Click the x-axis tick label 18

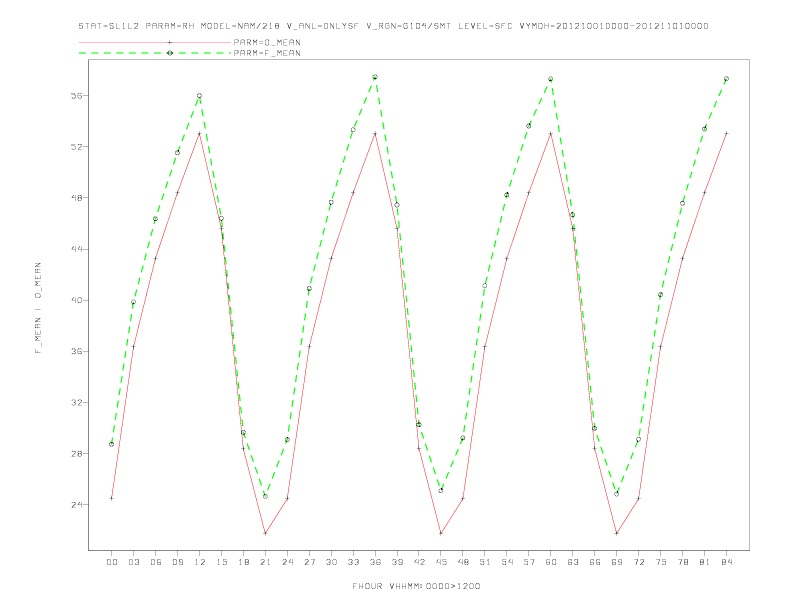point(243,562)
